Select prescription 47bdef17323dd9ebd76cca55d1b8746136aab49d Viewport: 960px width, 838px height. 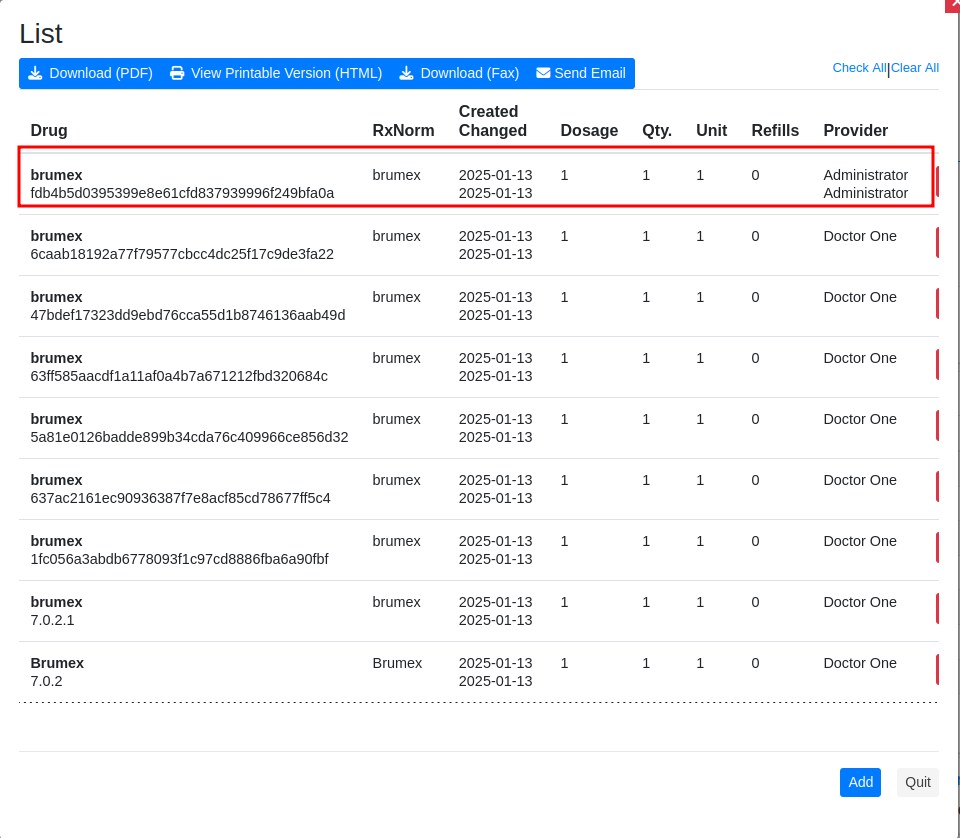point(479,306)
